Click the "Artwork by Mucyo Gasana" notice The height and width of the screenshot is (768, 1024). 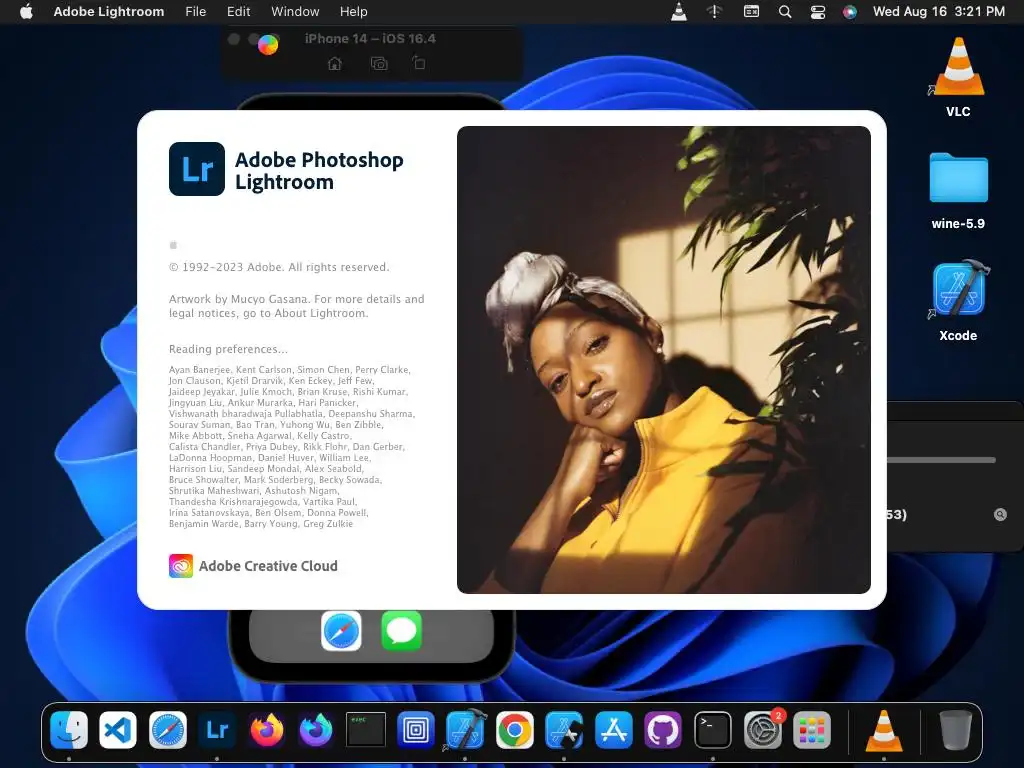pyautogui.click(x=296, y=306)
